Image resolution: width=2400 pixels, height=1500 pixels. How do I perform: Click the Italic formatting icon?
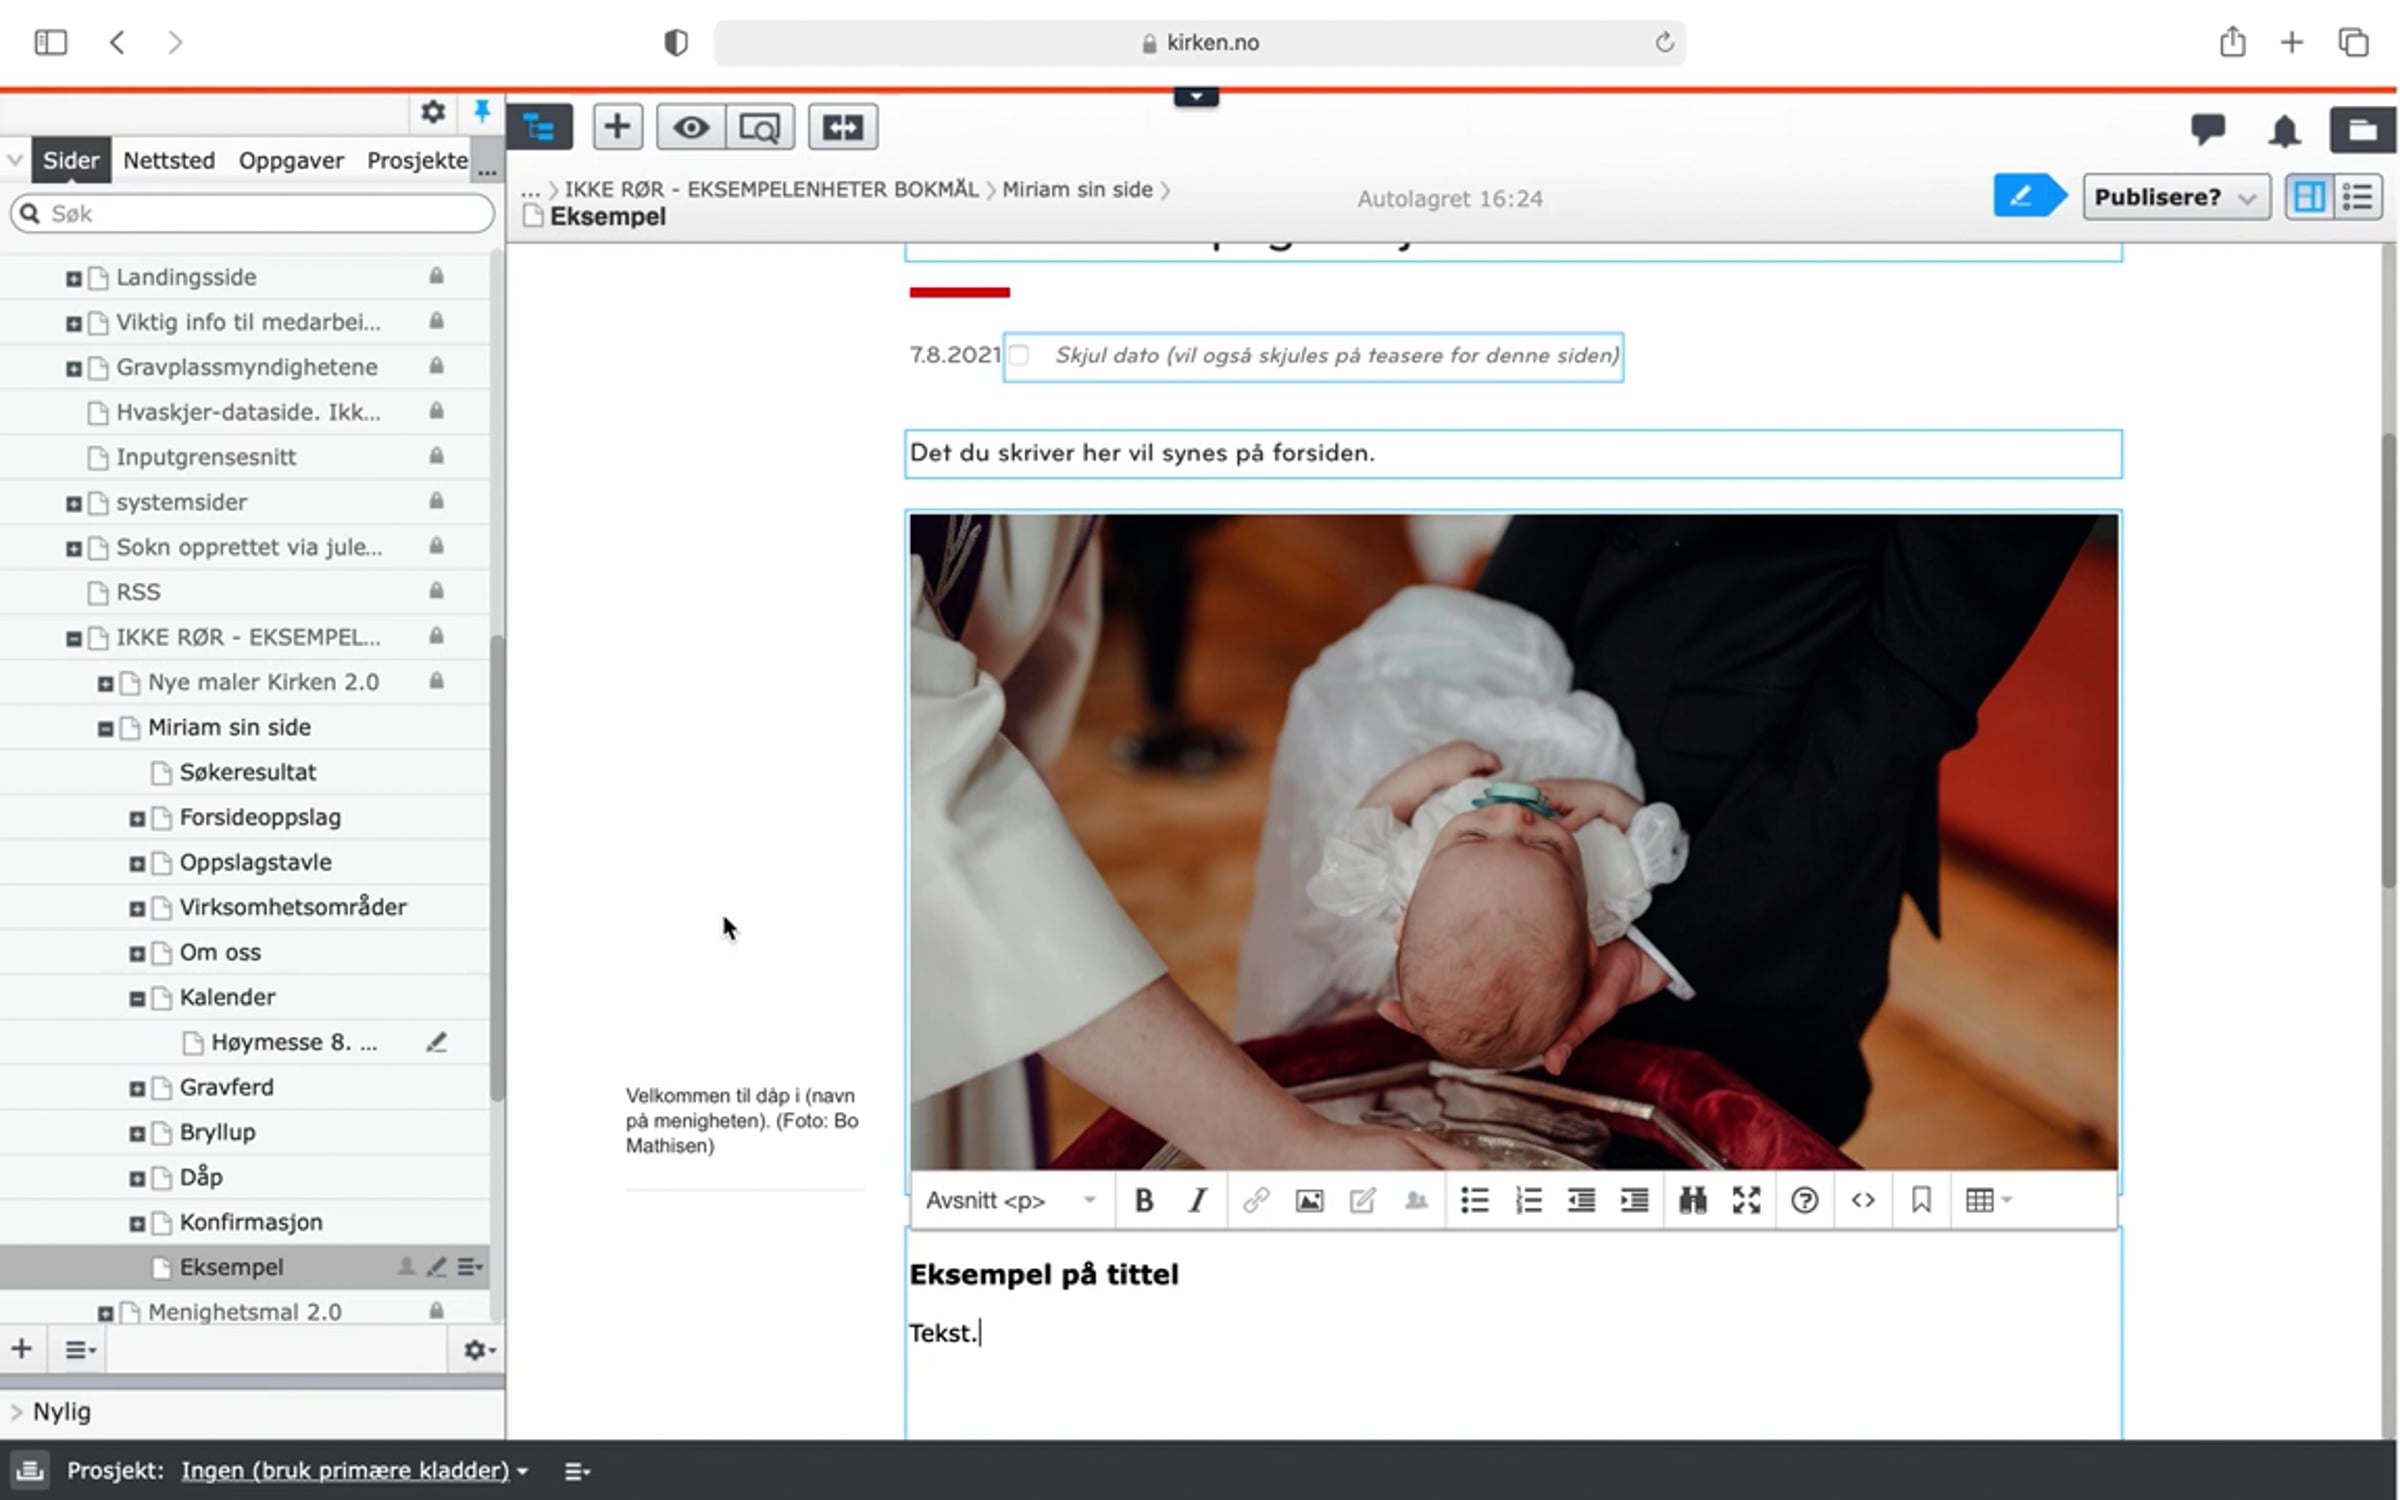pyautogui.click(x=1198, y=1200)
